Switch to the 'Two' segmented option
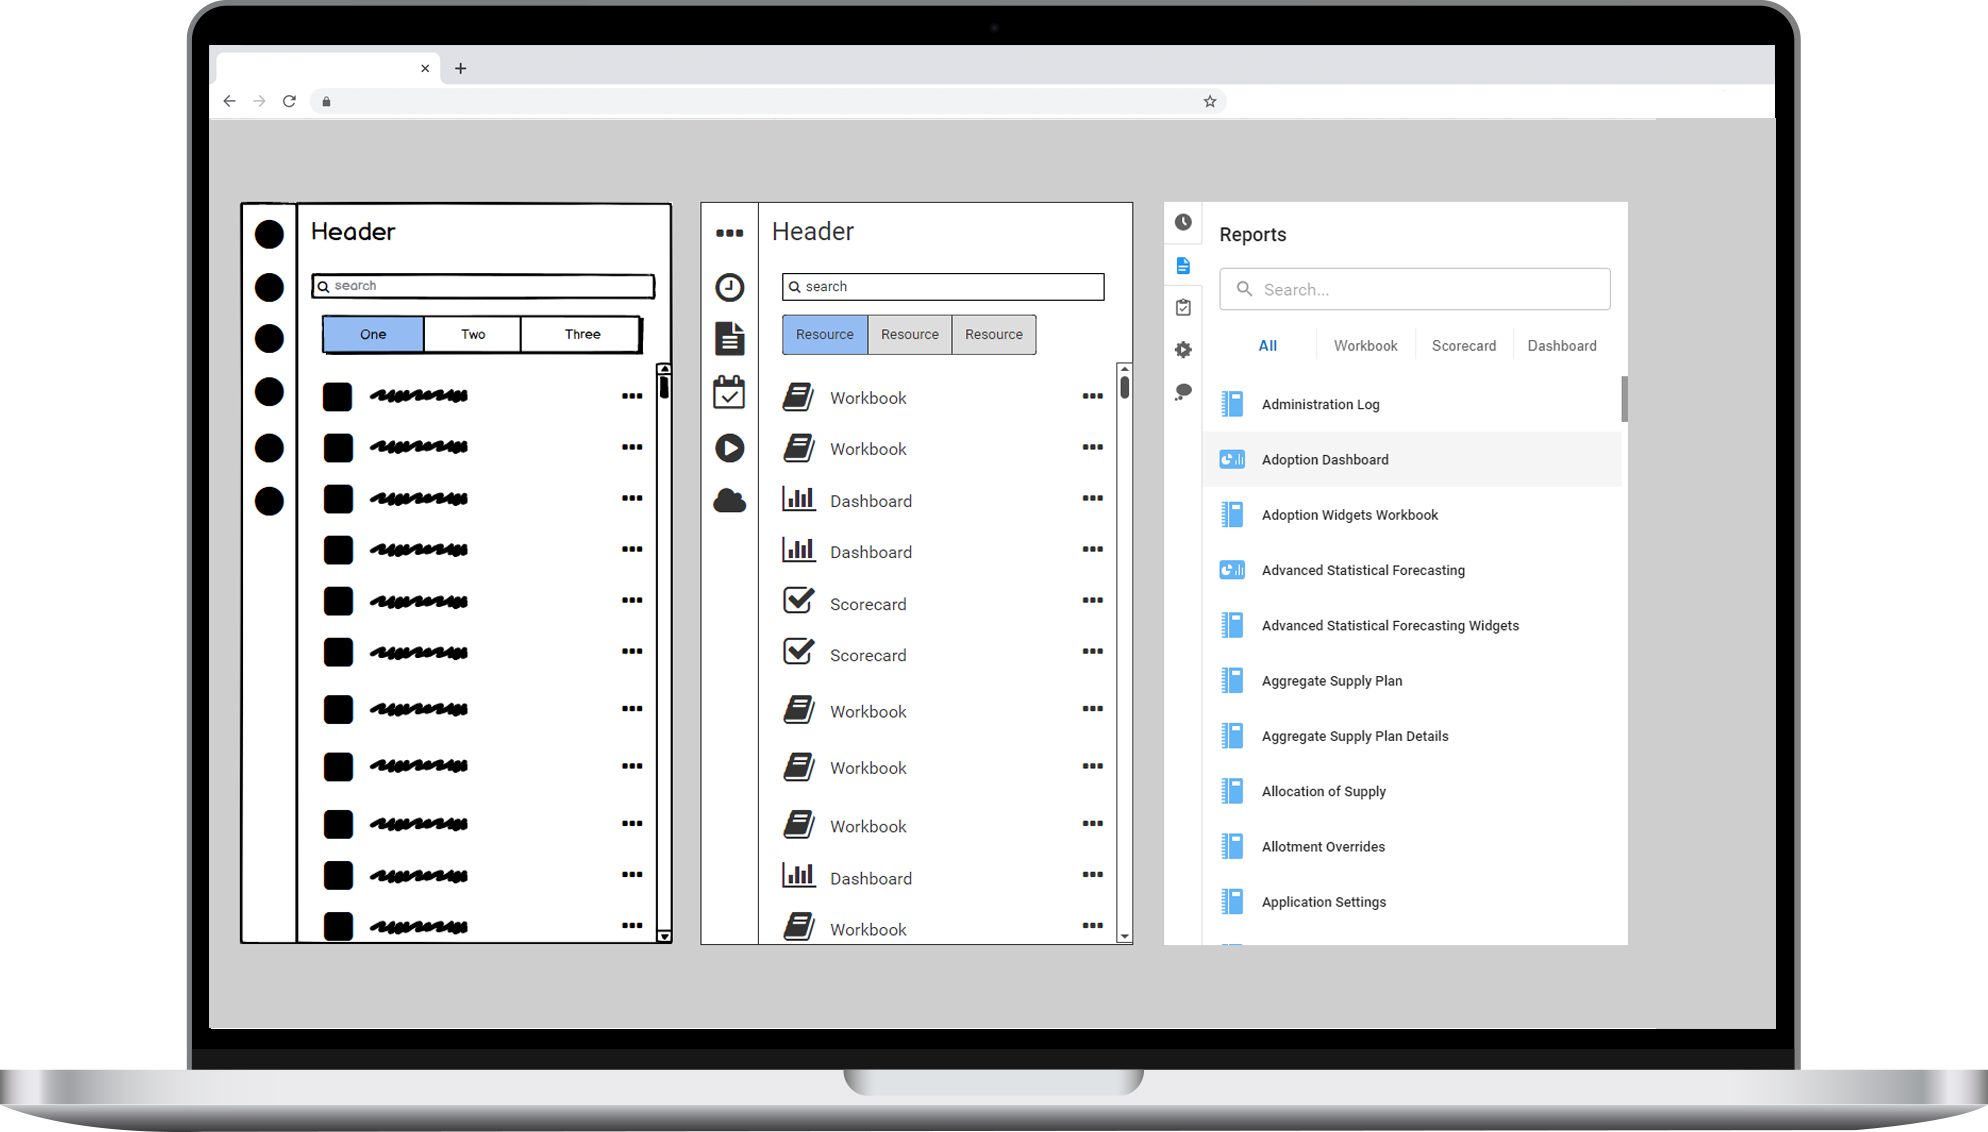Image resolution: width=1988 pixels, height=1132 pixels. tap(473, 334)
